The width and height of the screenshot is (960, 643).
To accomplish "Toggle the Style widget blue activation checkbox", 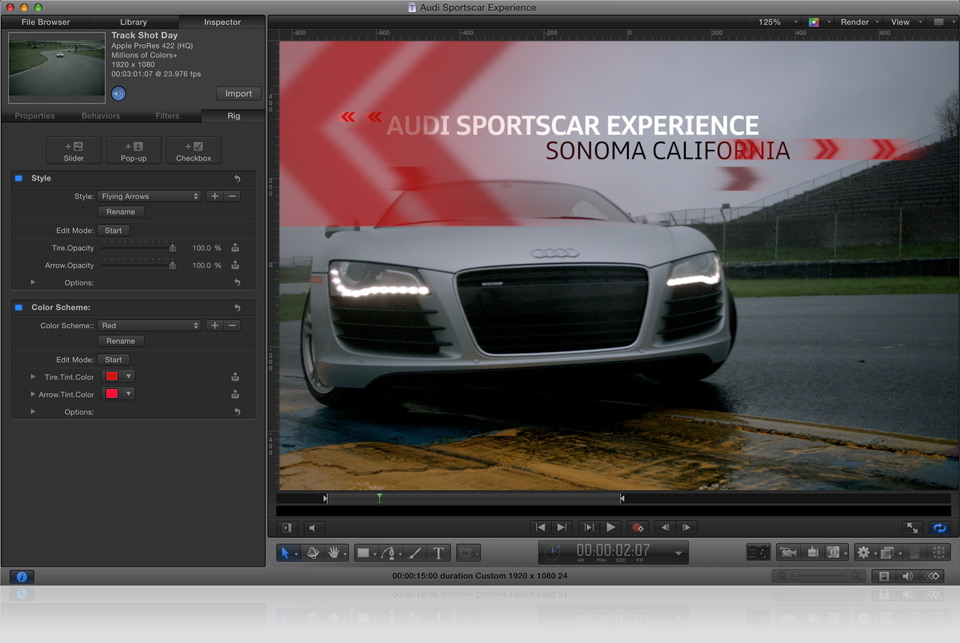I will 19,178.
